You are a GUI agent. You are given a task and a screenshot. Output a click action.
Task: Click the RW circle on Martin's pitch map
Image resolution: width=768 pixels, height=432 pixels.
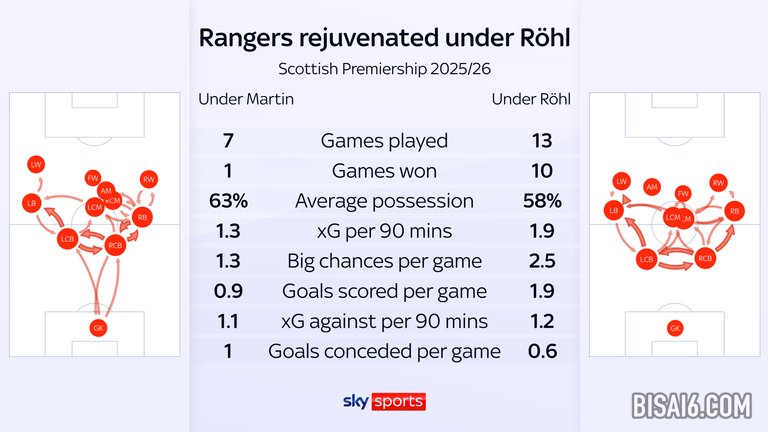[x=149, y=179]
